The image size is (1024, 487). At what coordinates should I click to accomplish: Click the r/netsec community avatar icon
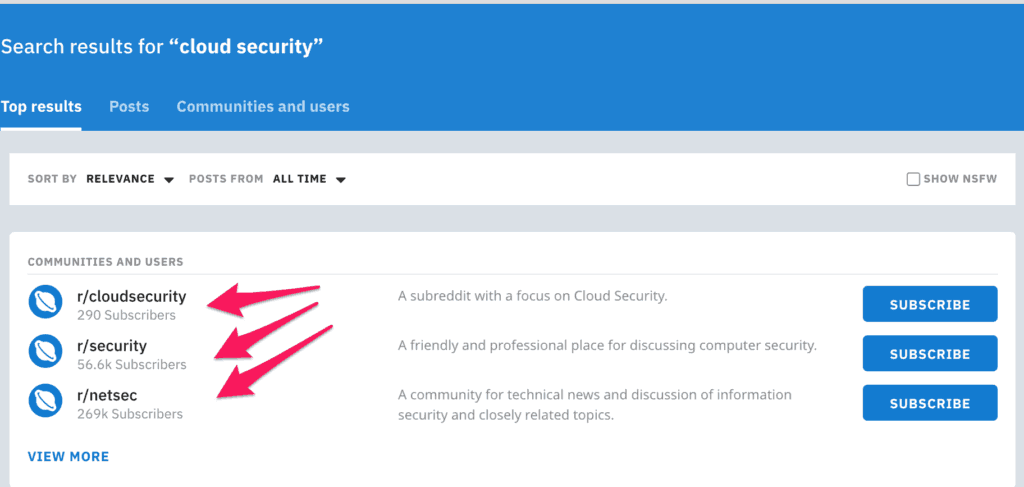point(46,403)
